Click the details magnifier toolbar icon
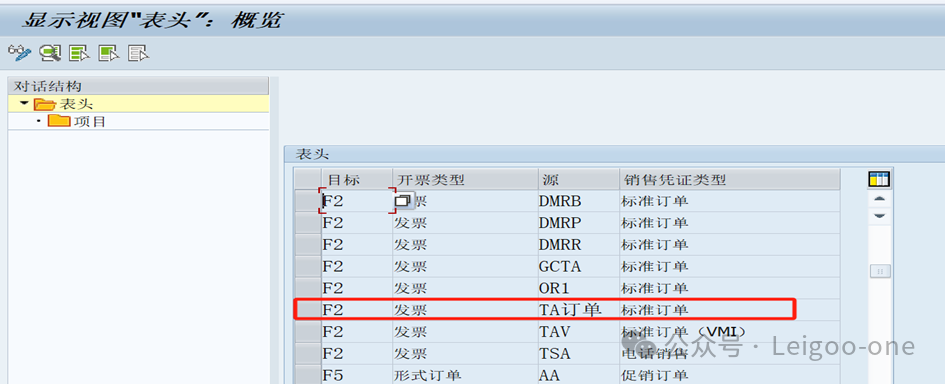The image size is (945, 384). click(50, 53)
